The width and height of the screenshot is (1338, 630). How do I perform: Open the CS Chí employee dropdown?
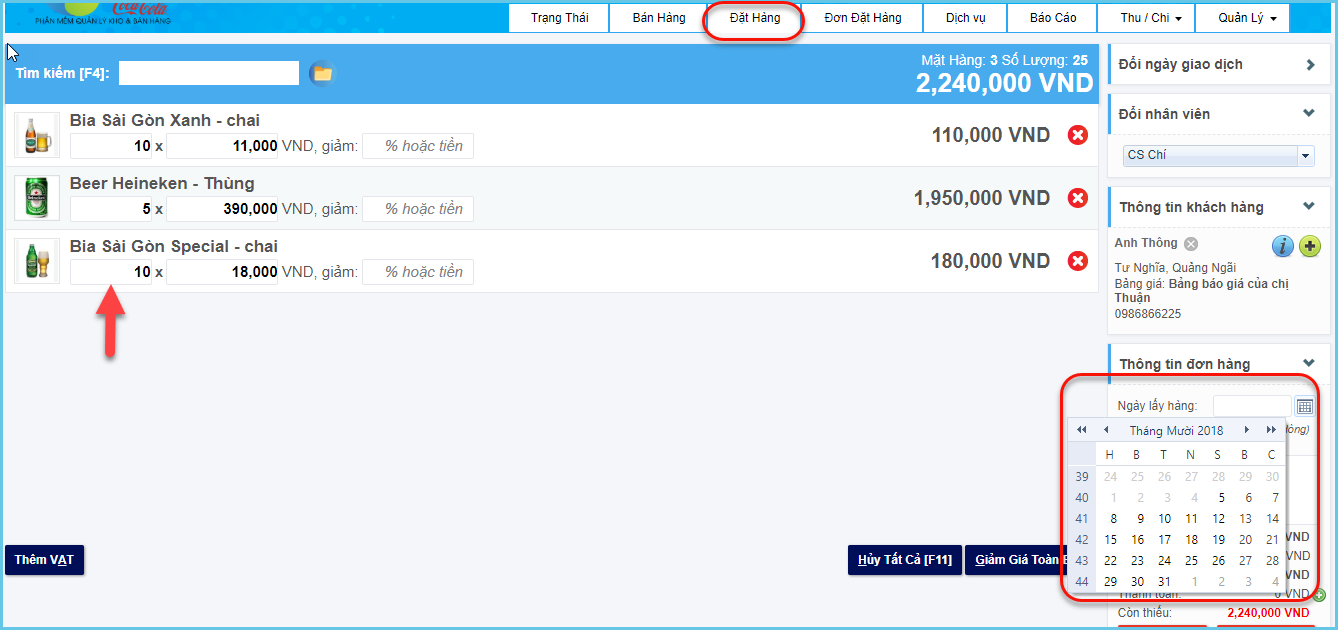pos(1305,156)
